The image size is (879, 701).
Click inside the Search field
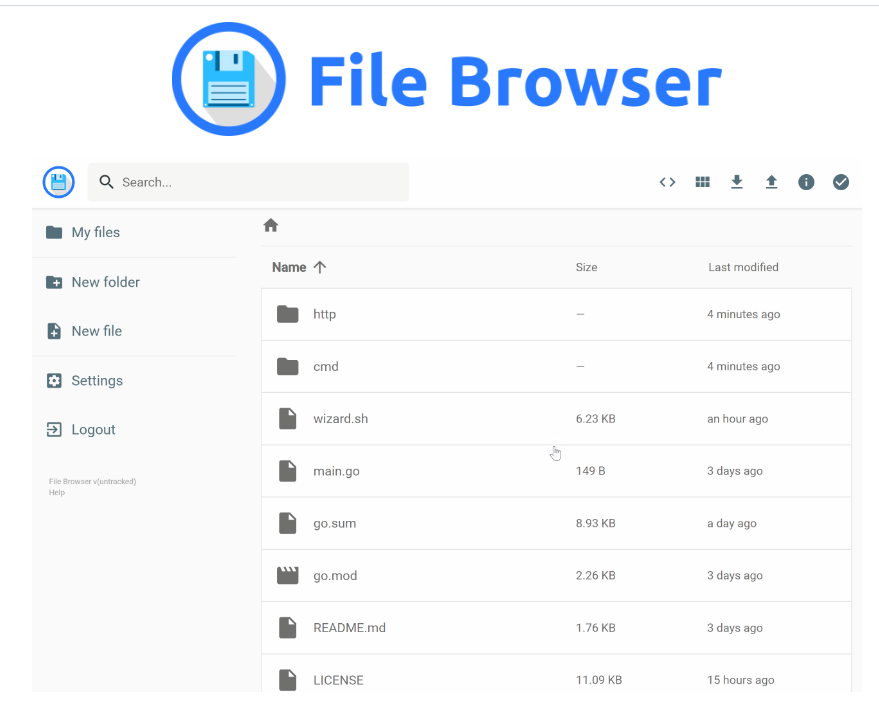(x=248, y=182)
